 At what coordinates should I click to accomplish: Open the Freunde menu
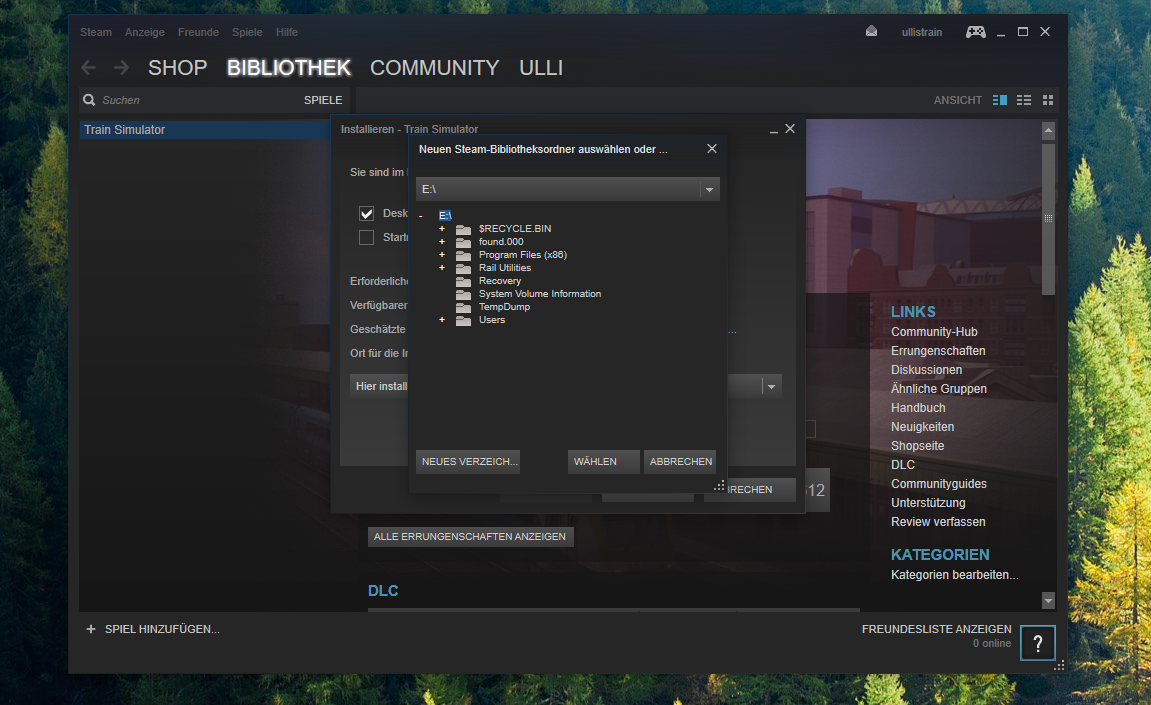[198, 32]
